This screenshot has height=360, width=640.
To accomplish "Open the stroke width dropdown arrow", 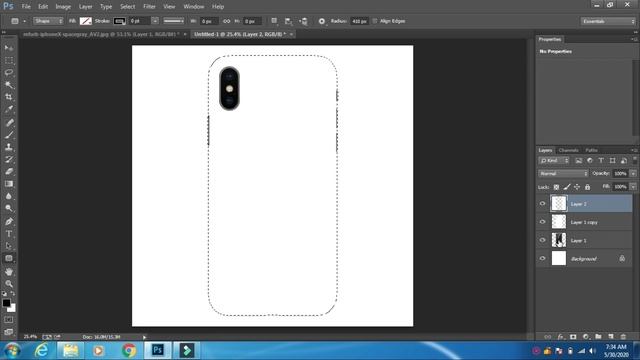I will [x=155, y=21].
